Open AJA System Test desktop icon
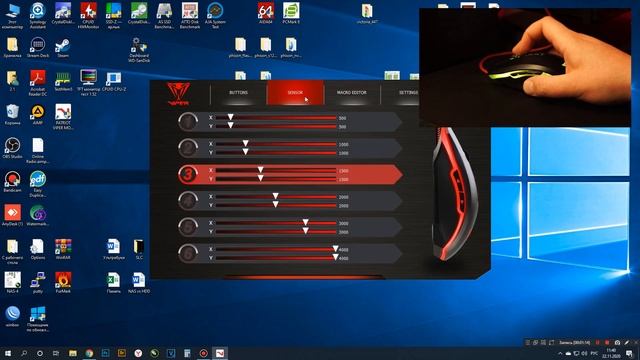The width and height of the screenshot is (640, 360). pyautogui.click(x=215, y=16)
